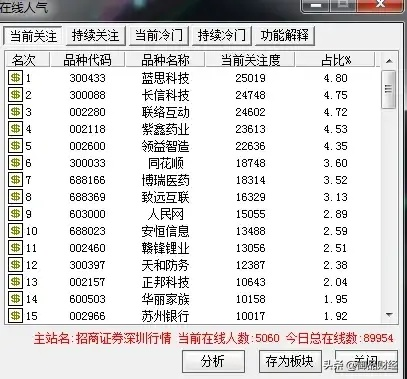
Task: Click the list scrollbar down arrow
Action: coord(389,315)
